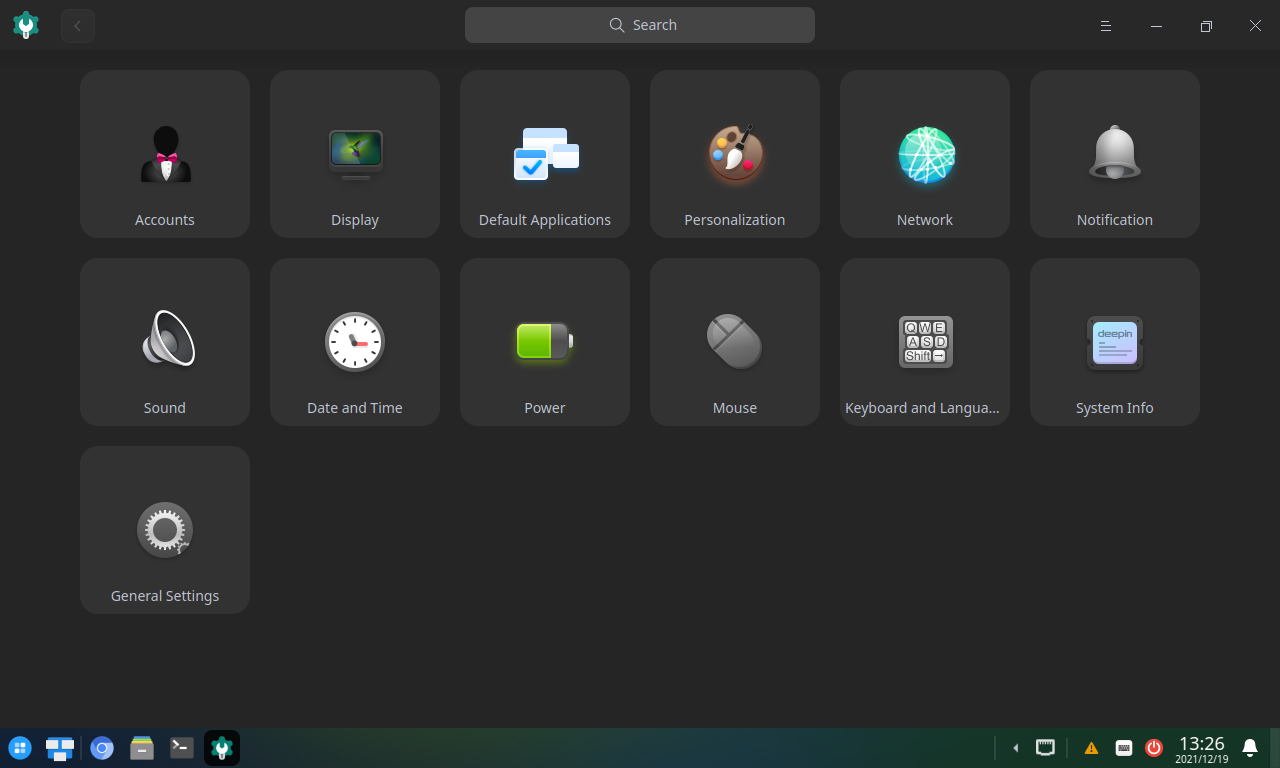
Task: Open the notification bell in tray
Action: [1250, 748]
